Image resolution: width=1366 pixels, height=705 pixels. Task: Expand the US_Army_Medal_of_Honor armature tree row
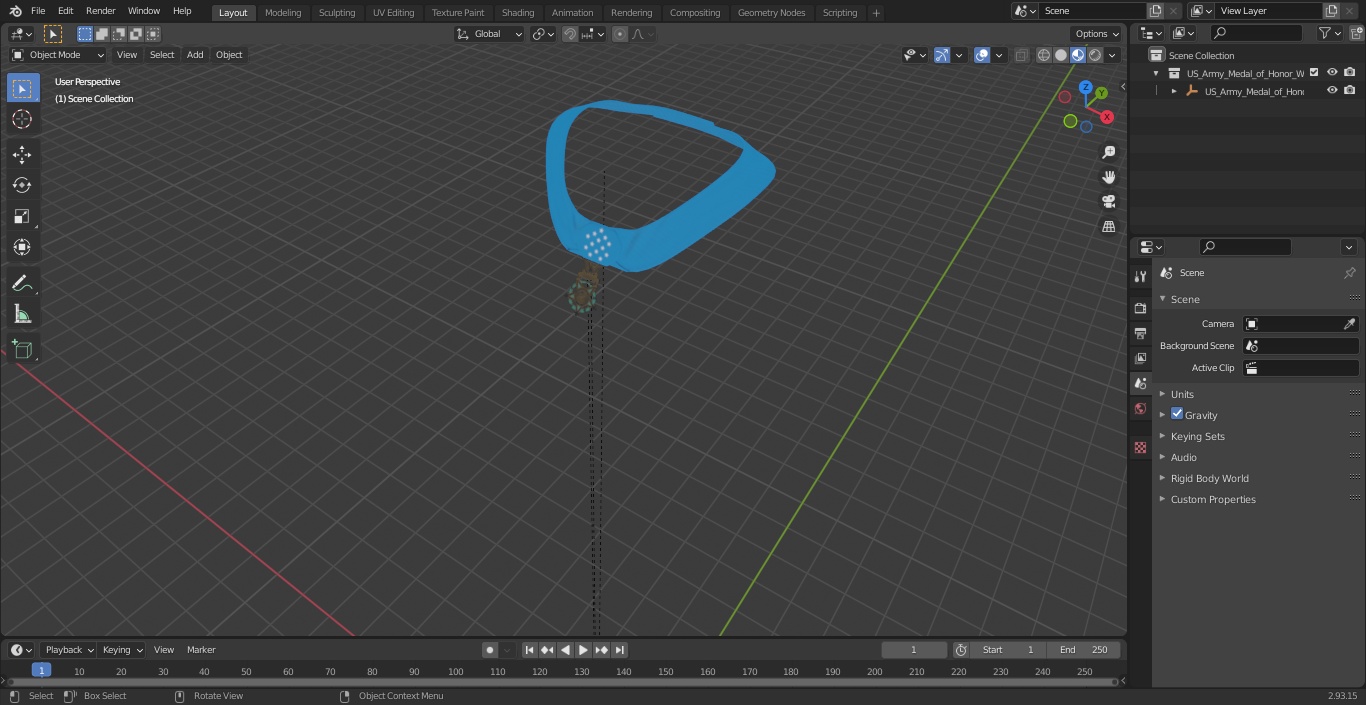point(1174,91)
